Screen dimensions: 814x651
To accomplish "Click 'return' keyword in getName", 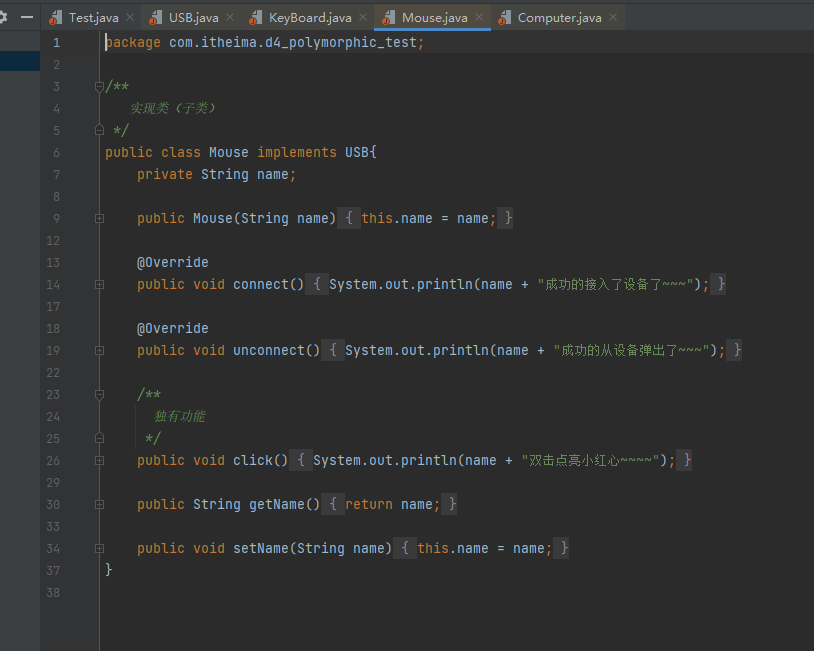I will tap(369, 505).
